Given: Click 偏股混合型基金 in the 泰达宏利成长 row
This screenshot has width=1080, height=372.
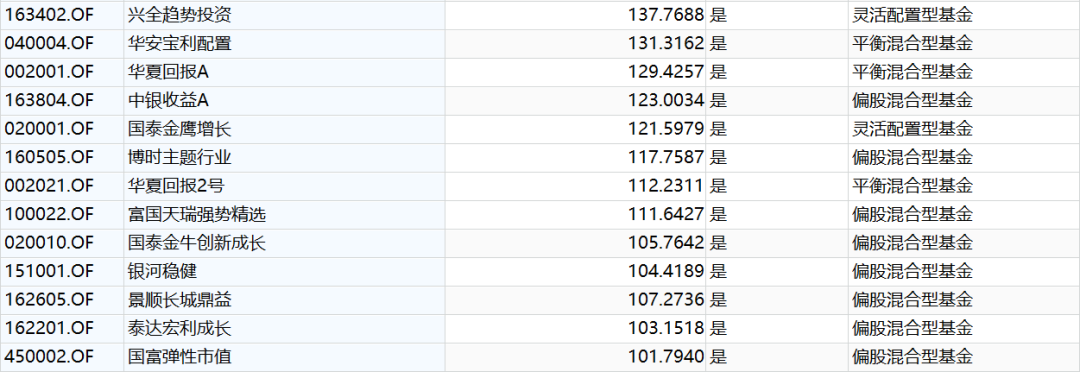Looking at the screenshot, I should [x=912, y=329].
